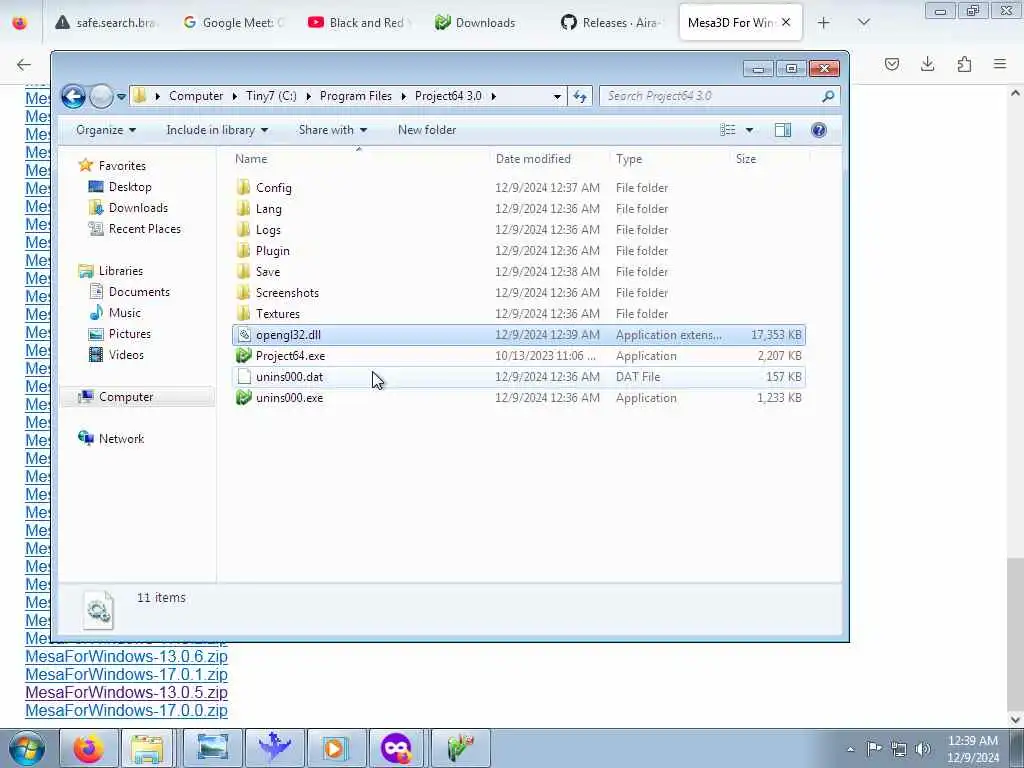The width and height of the screenshot is (1024, 768).
Task: Expand the arrow after Computer breadcrumb
Action: pos(235,96)
